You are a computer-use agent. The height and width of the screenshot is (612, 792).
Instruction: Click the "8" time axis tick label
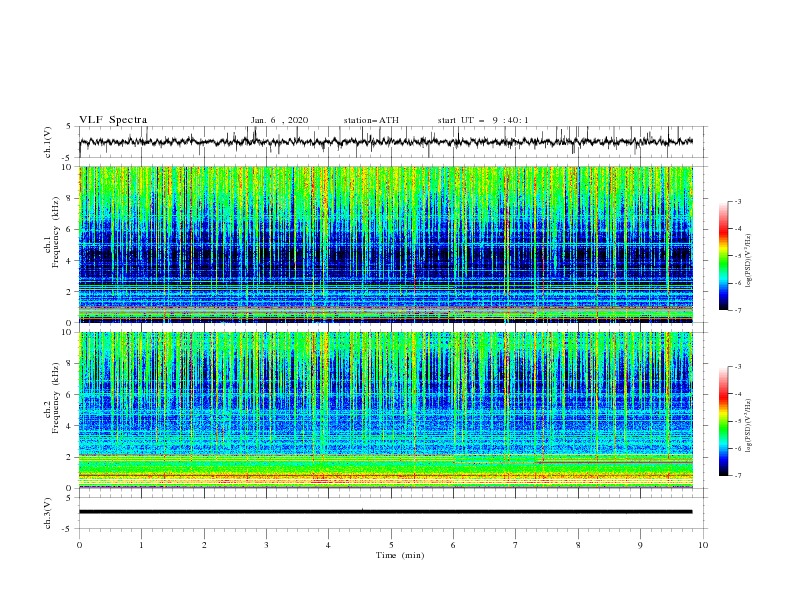578,545
